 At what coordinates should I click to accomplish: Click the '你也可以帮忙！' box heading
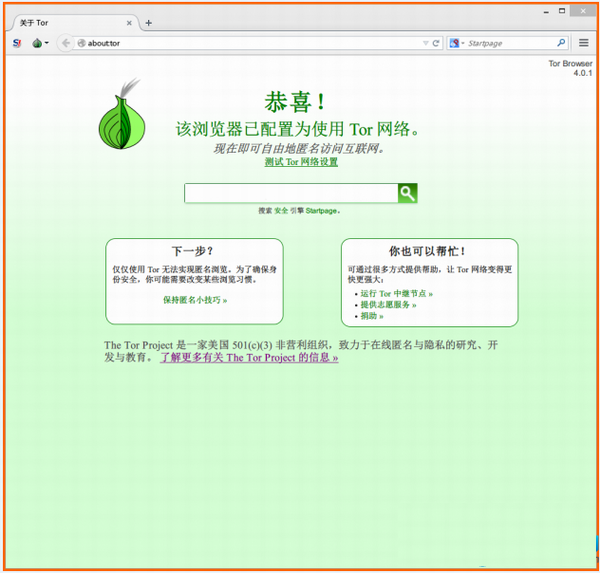click(427, 251)
